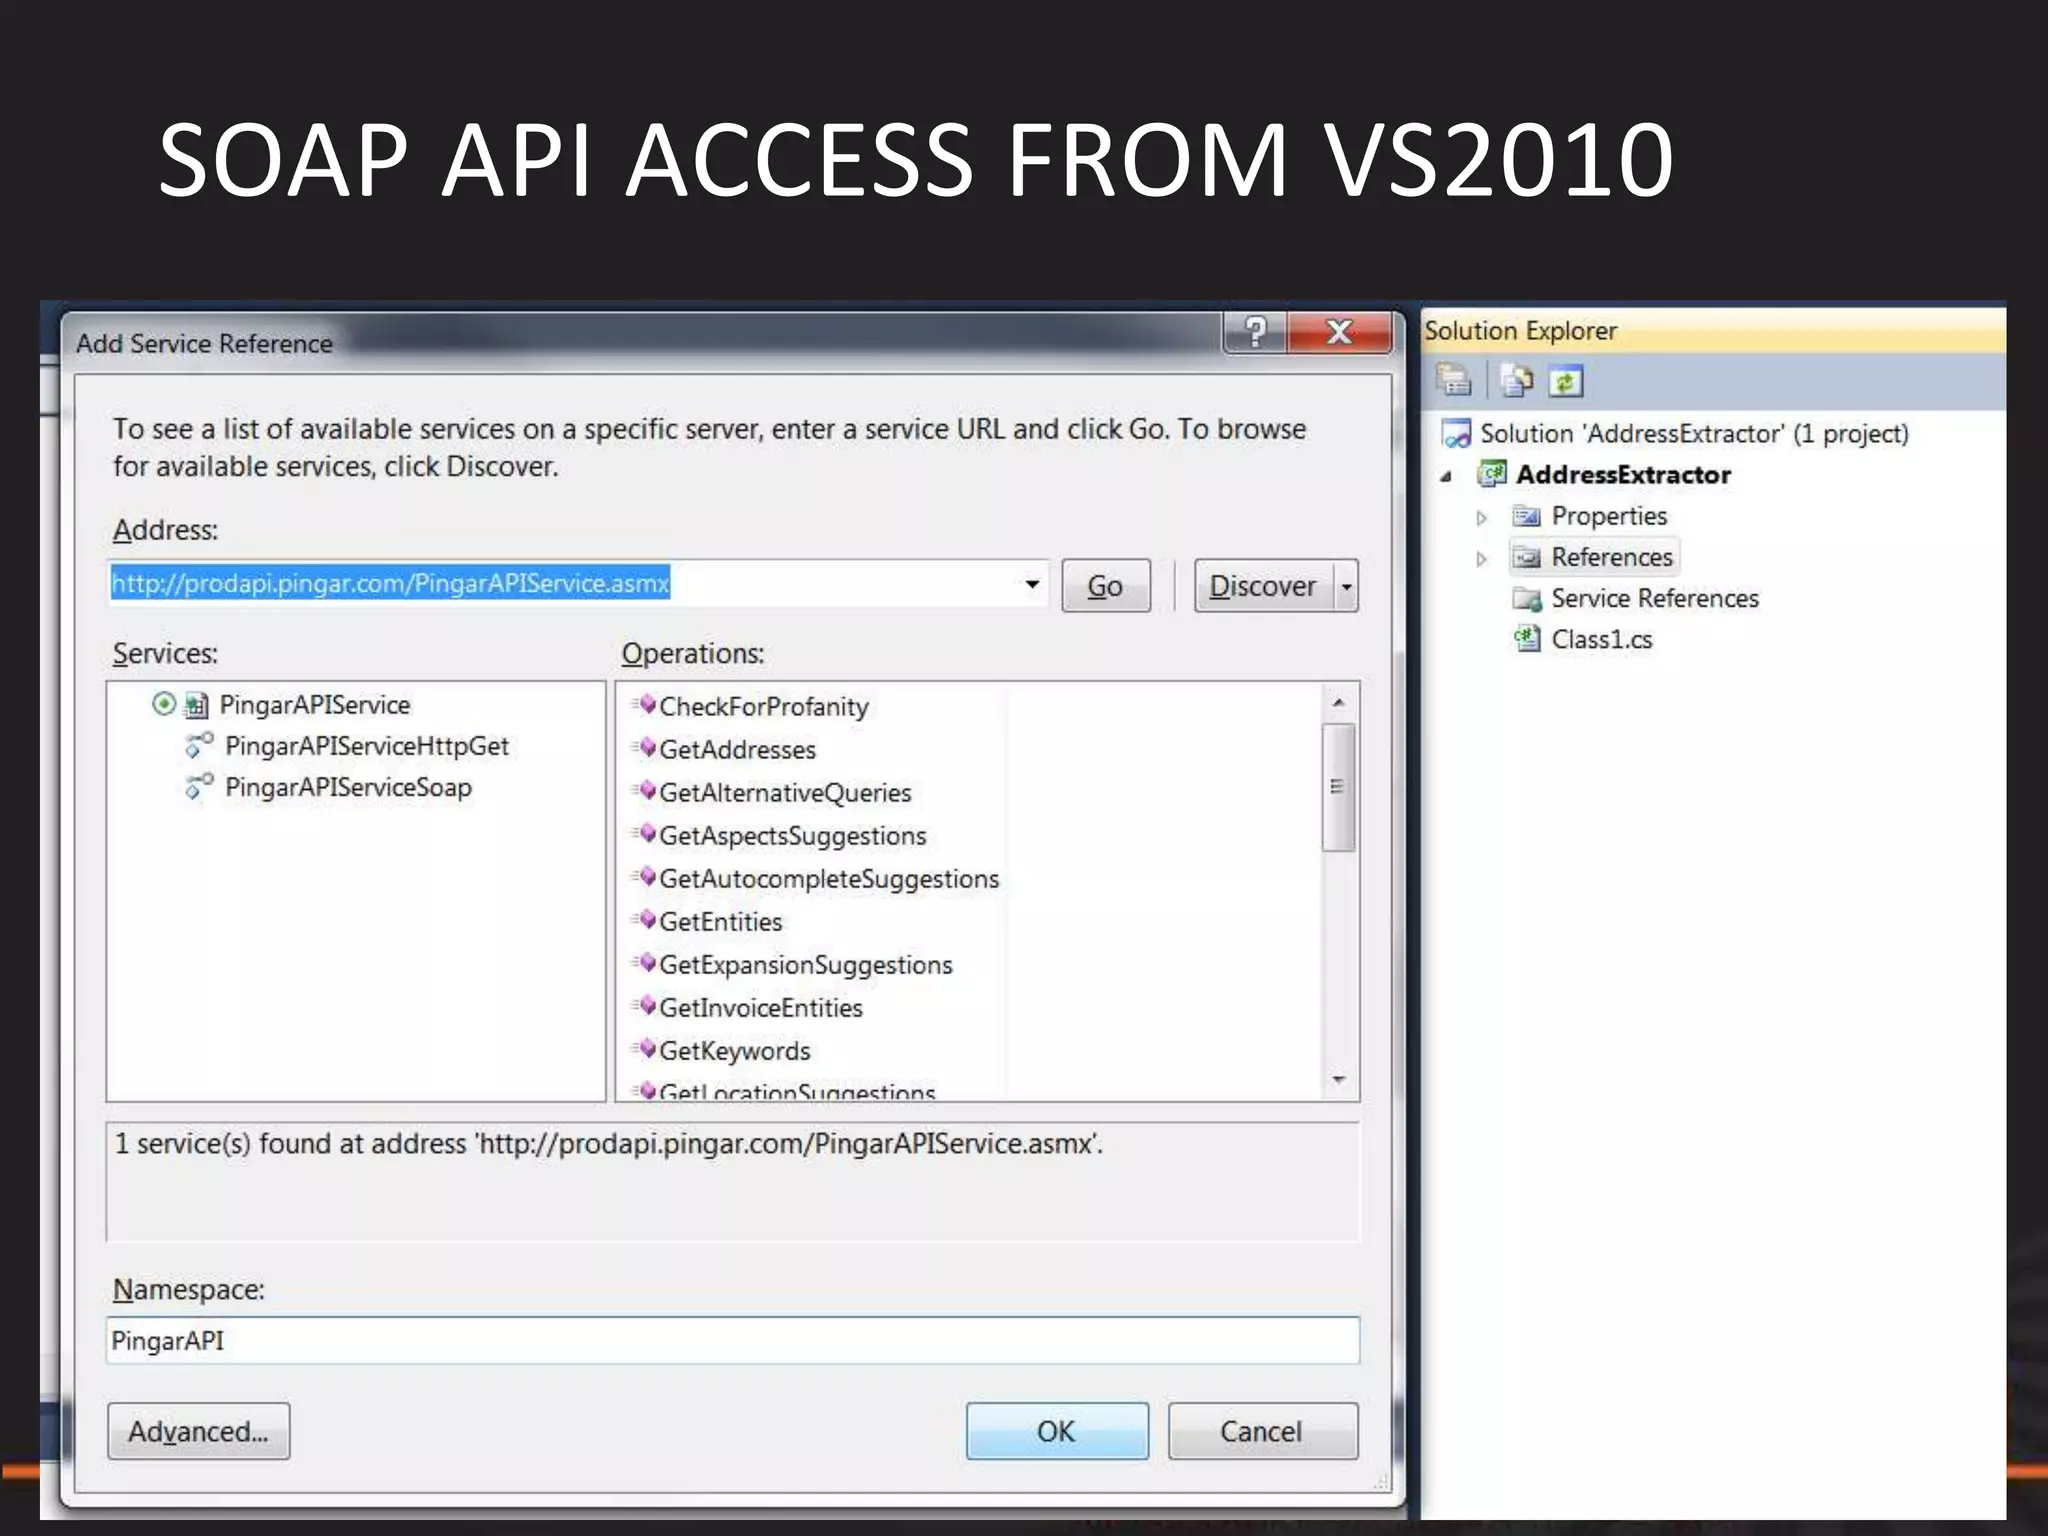Click the solution icon beside Solution 'AddressExtractor'
The height and width of the screenshot is (1536, 2048).
pyautogui.click(x=1455, y=434)
